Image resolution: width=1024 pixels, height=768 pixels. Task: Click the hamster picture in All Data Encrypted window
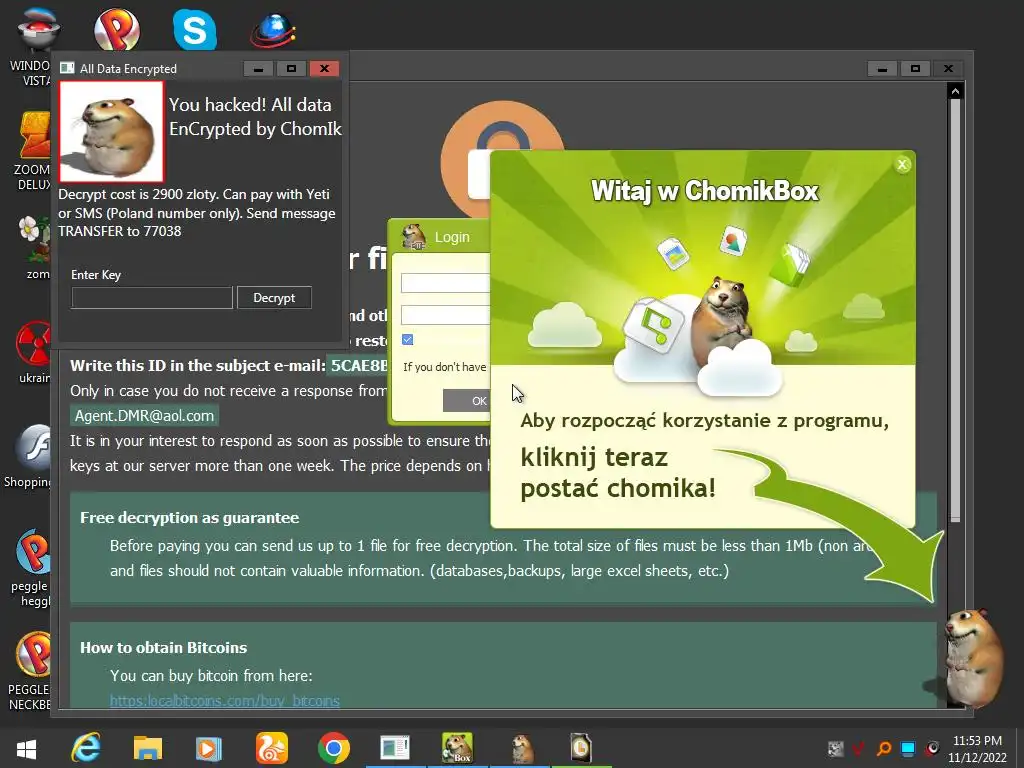coord(111,131)
